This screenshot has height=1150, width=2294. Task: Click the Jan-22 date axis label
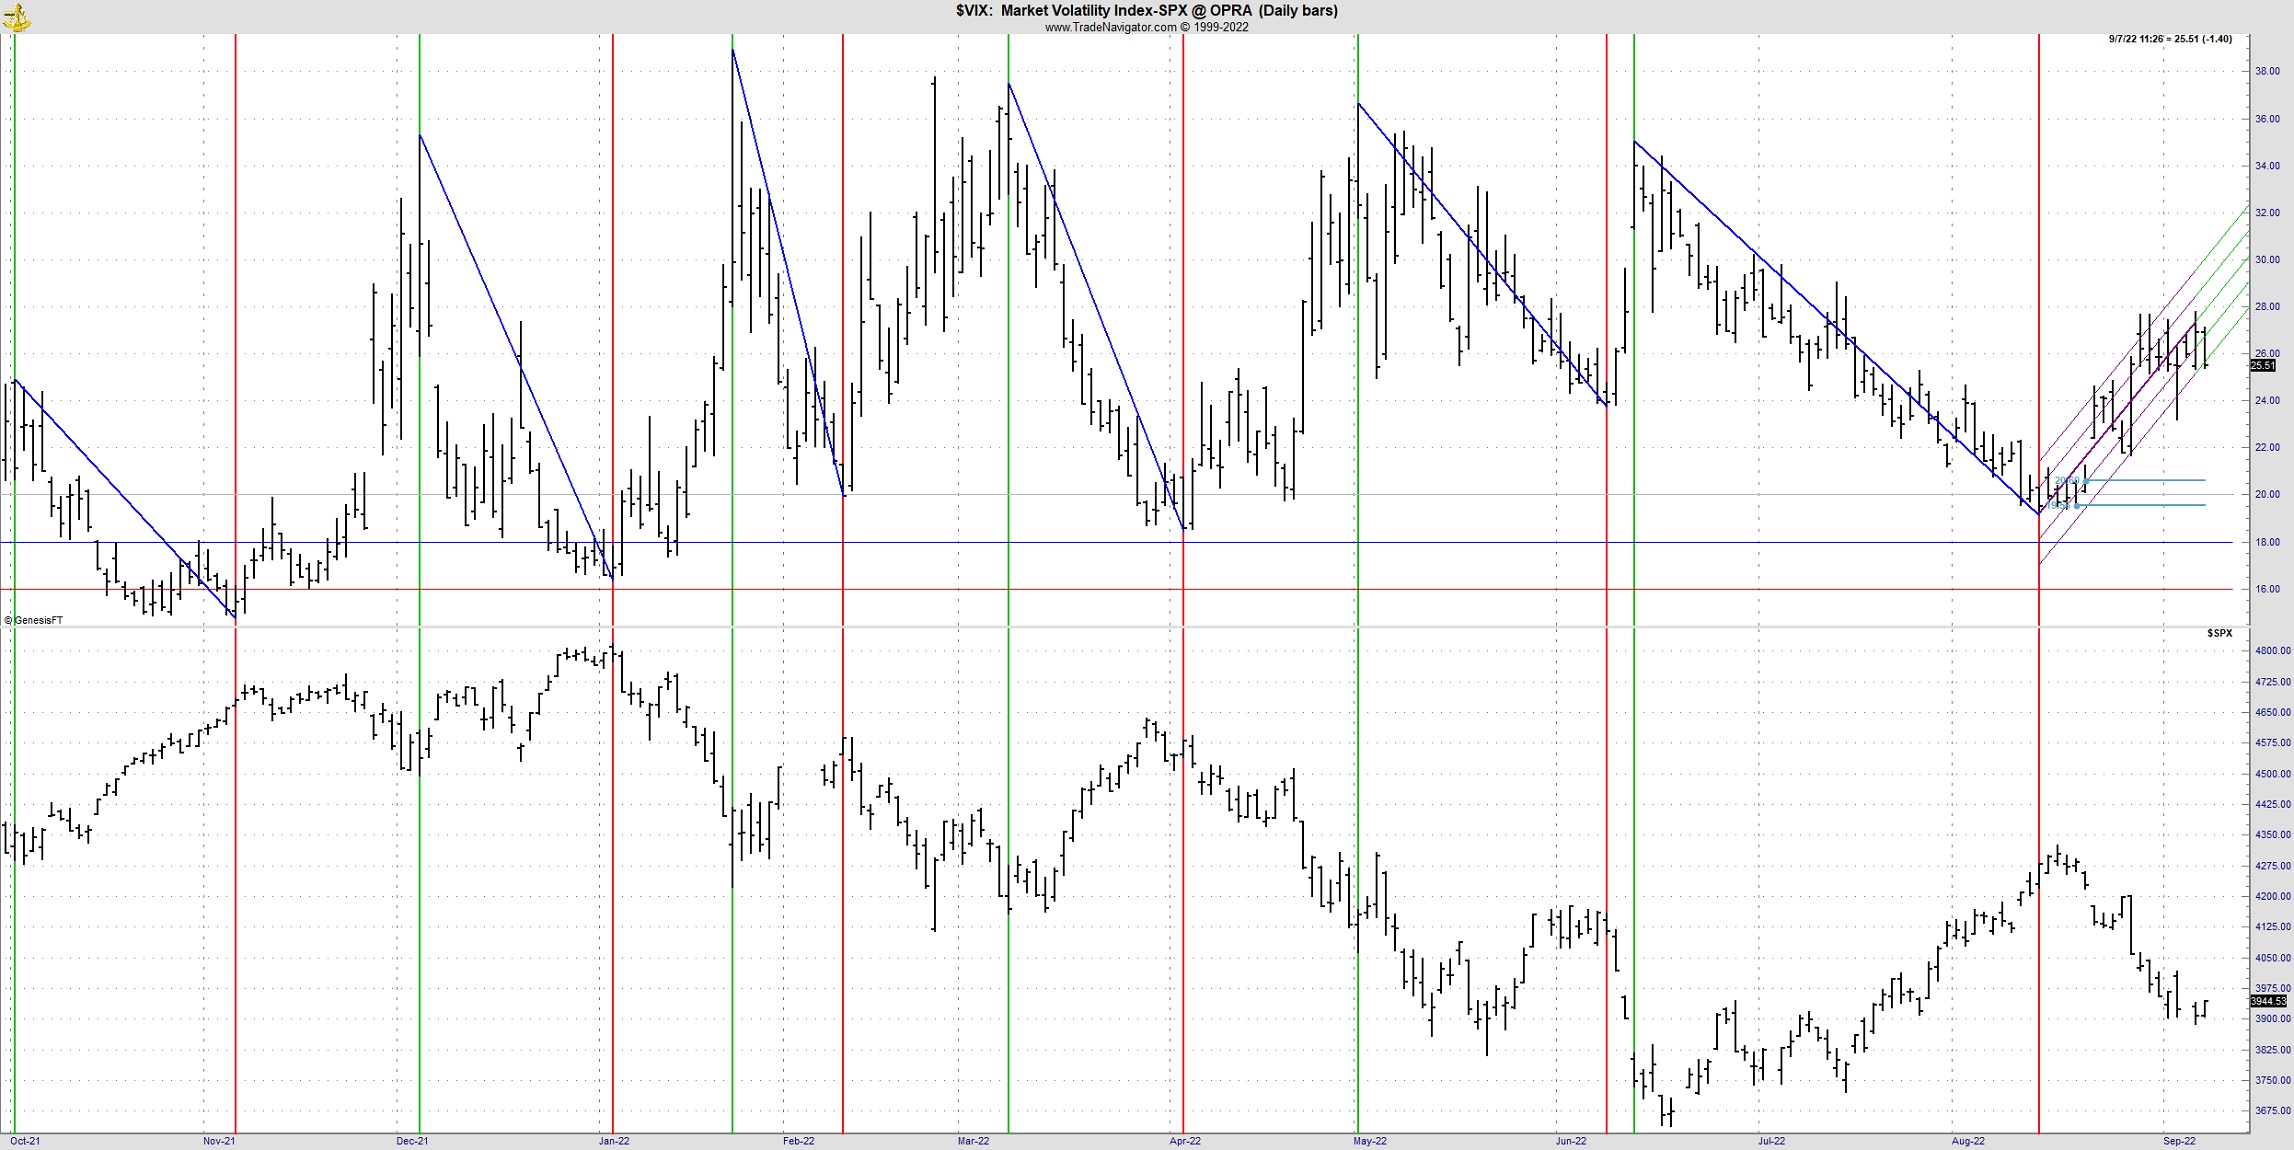point(614,1141)
